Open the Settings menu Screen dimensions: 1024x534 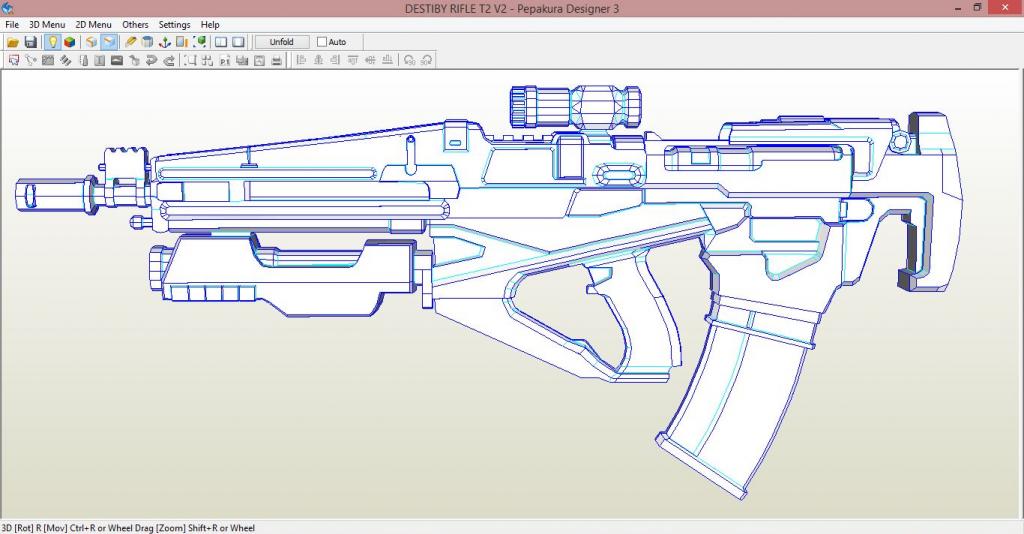[174, 24]
